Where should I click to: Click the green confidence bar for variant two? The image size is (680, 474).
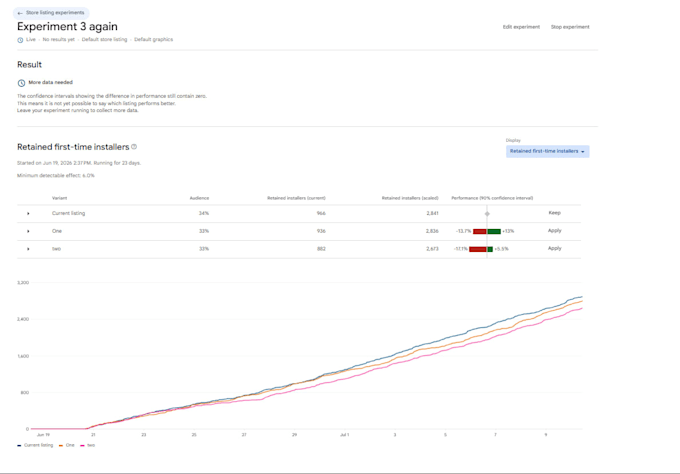click(490, 249)
